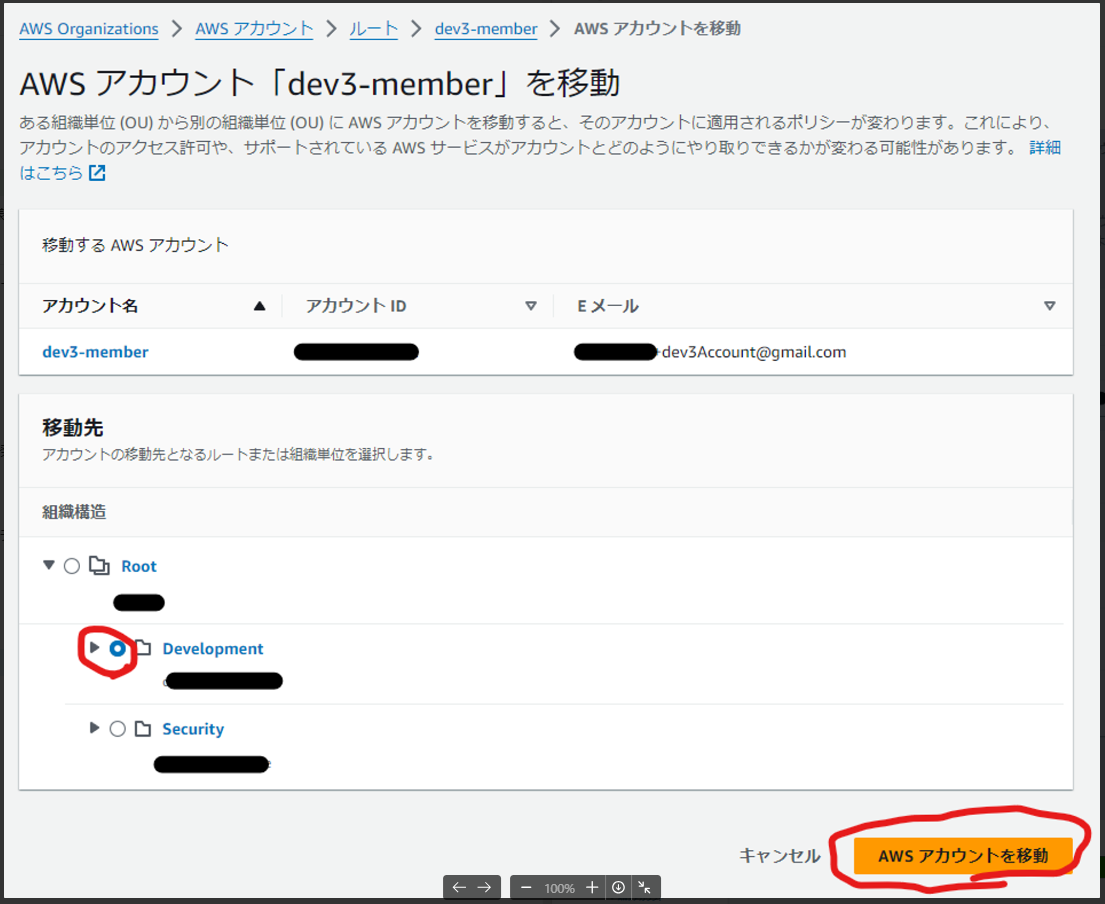Sort by アカウント名 ascending arrow

tap(259, 306)
